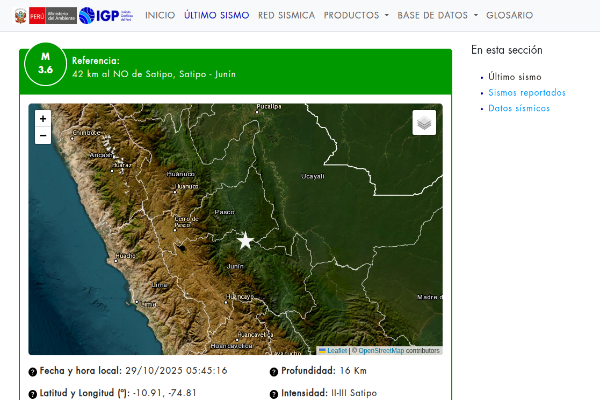Click the Ucayali label on the map

tap(313, 176)
